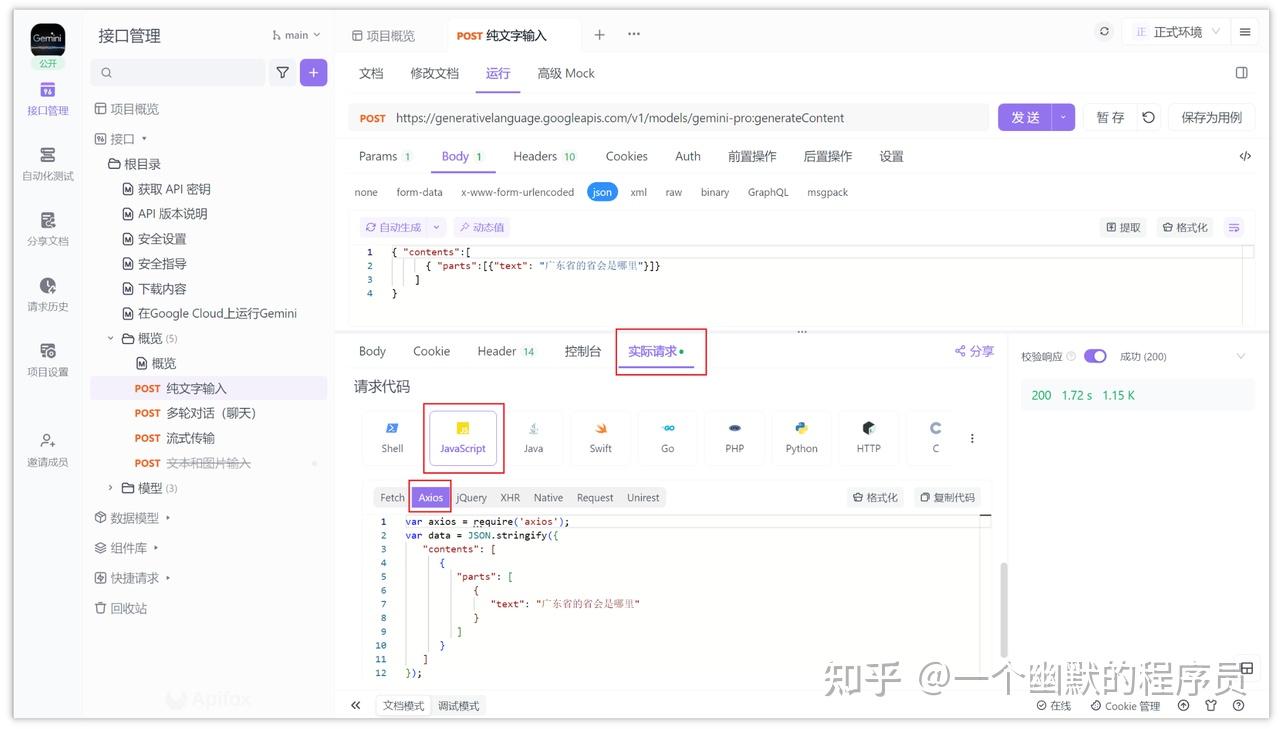This screenshot has width=1280, height=729.
Task: Select the Python code example icon
Action: click(801, 437)
